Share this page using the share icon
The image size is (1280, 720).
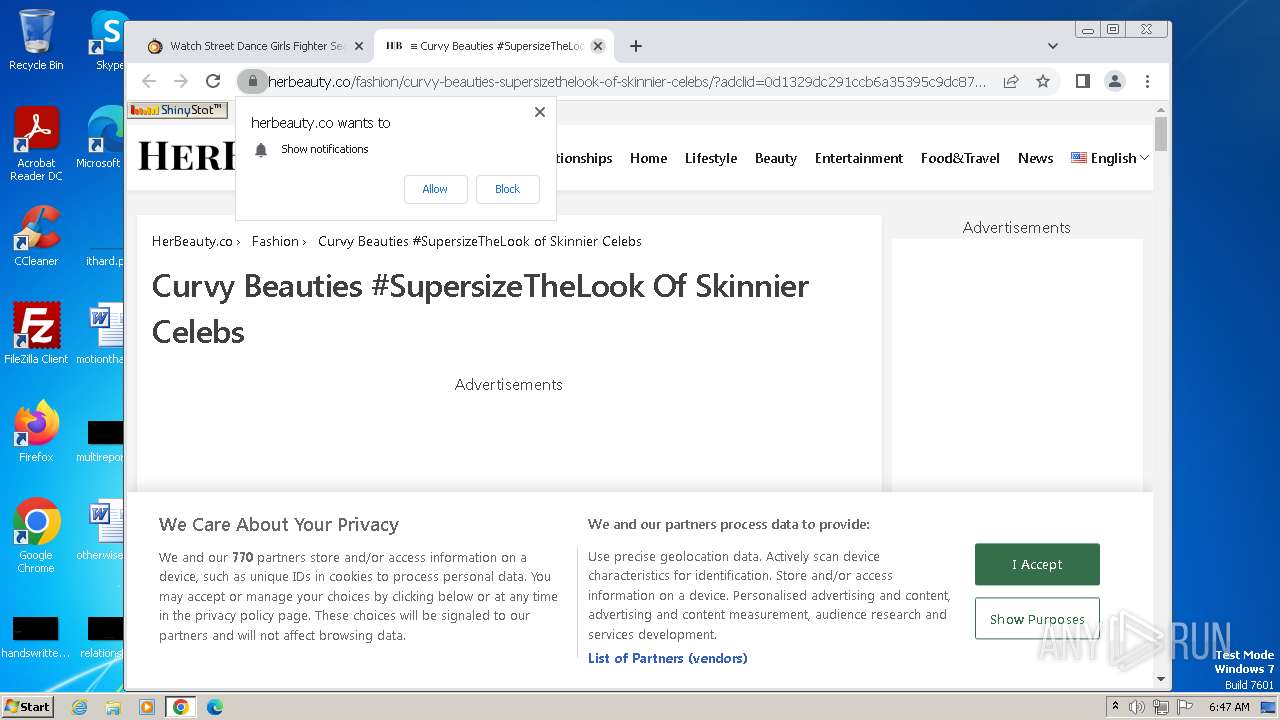coord(1011,81)
